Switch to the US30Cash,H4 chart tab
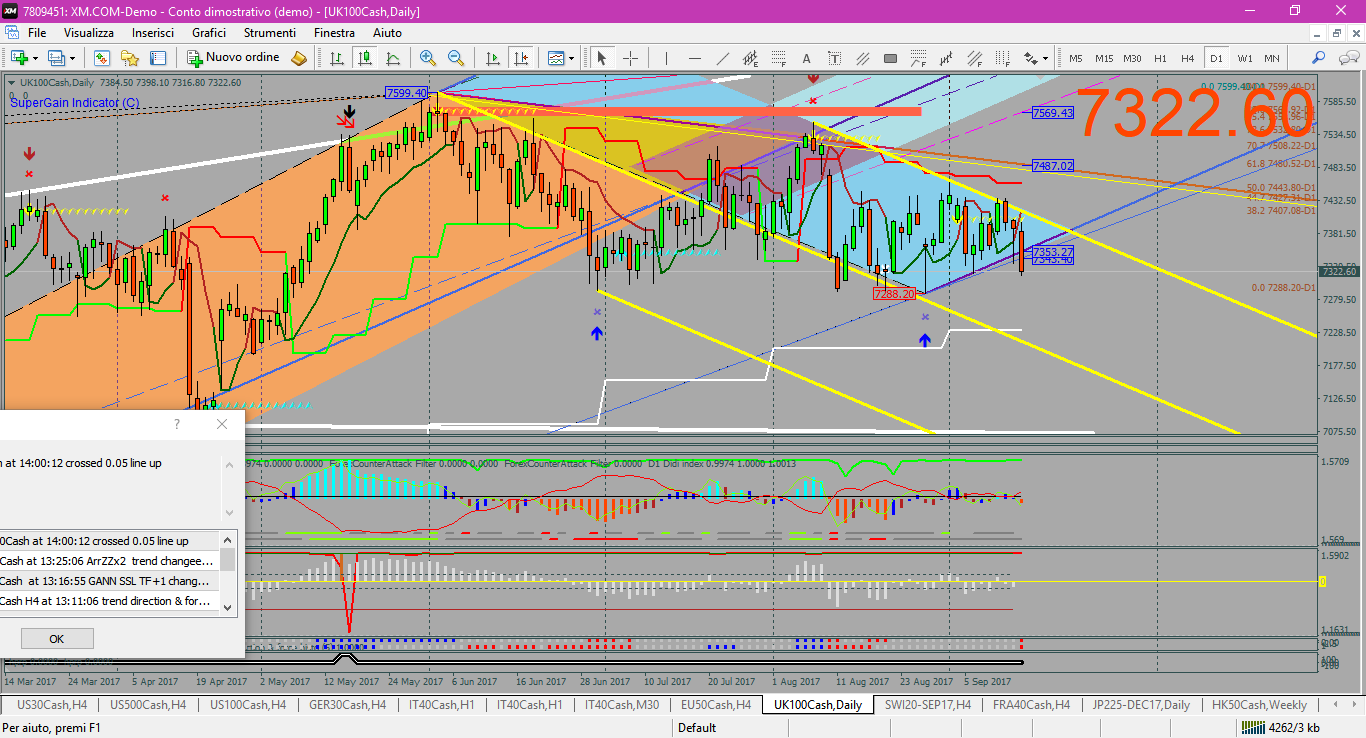The image size is (1366, 738). [52, 705]
